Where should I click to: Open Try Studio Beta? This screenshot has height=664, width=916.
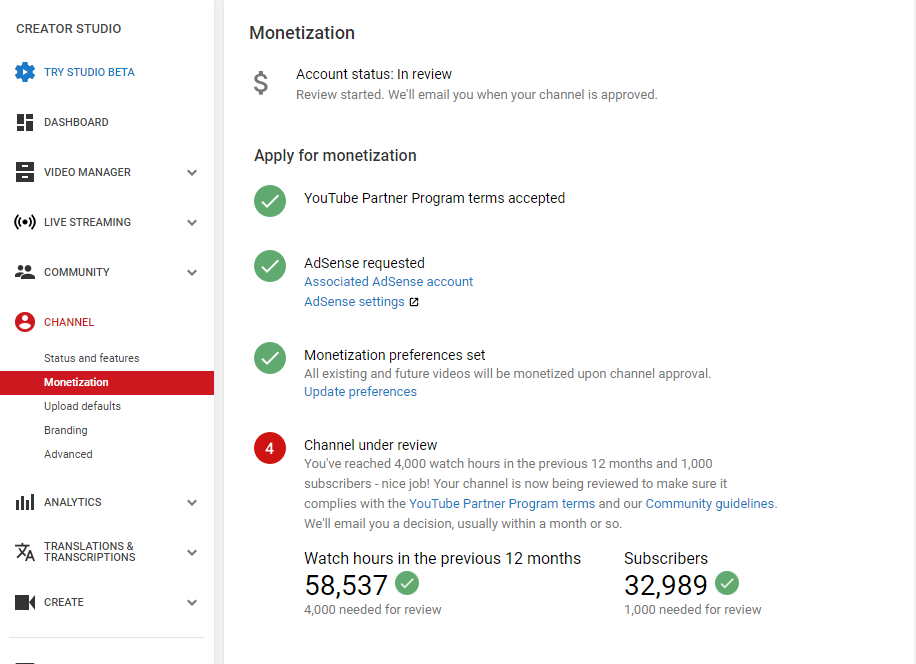click(89, 72)
